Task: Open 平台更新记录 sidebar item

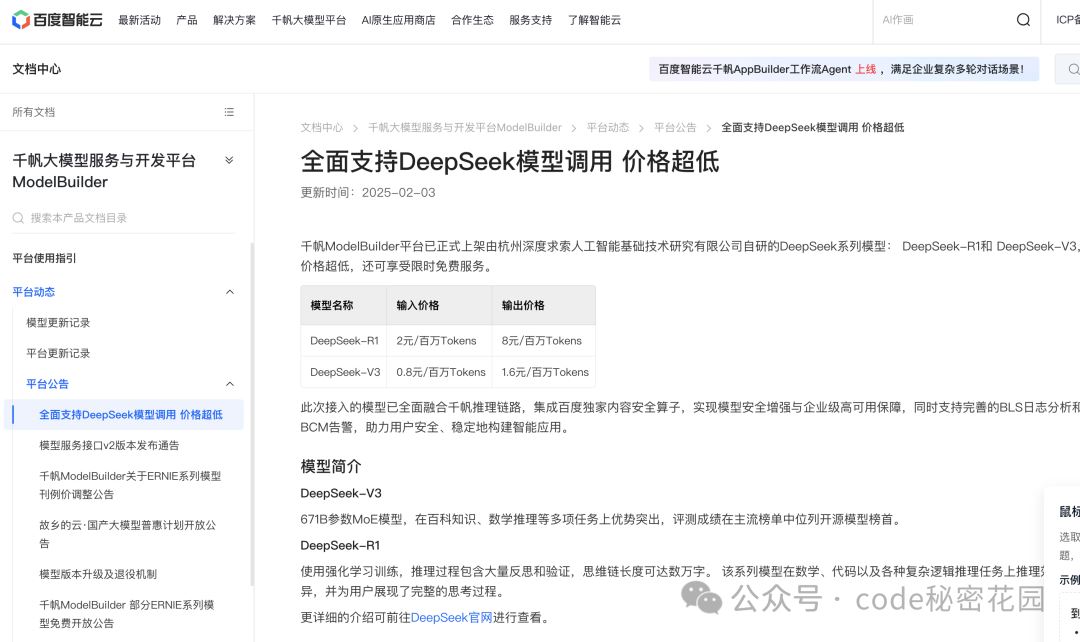Action: [x=58, y=353]
